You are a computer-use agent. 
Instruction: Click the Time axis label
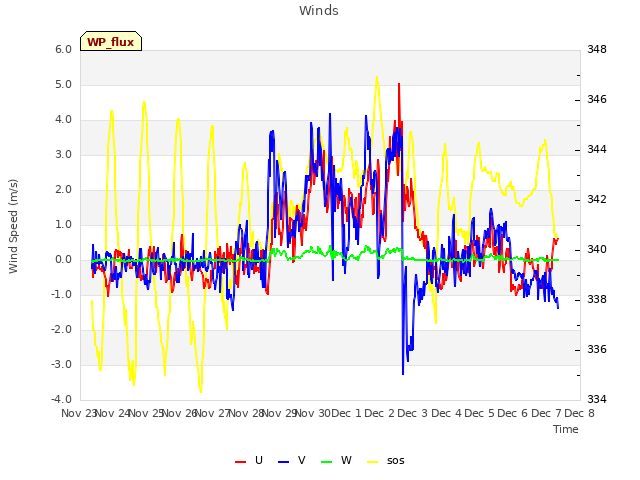click(x=566, y=429)
